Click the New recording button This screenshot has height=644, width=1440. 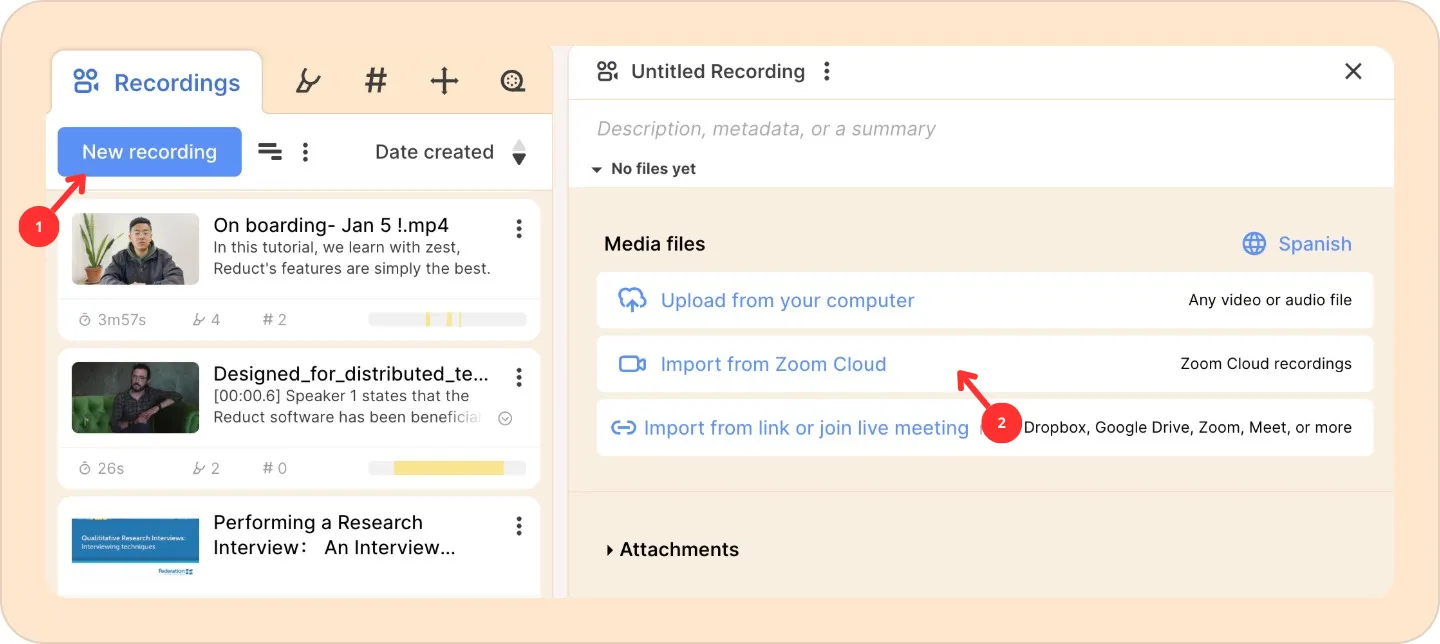pyautogui.click(x=149, y=152)
